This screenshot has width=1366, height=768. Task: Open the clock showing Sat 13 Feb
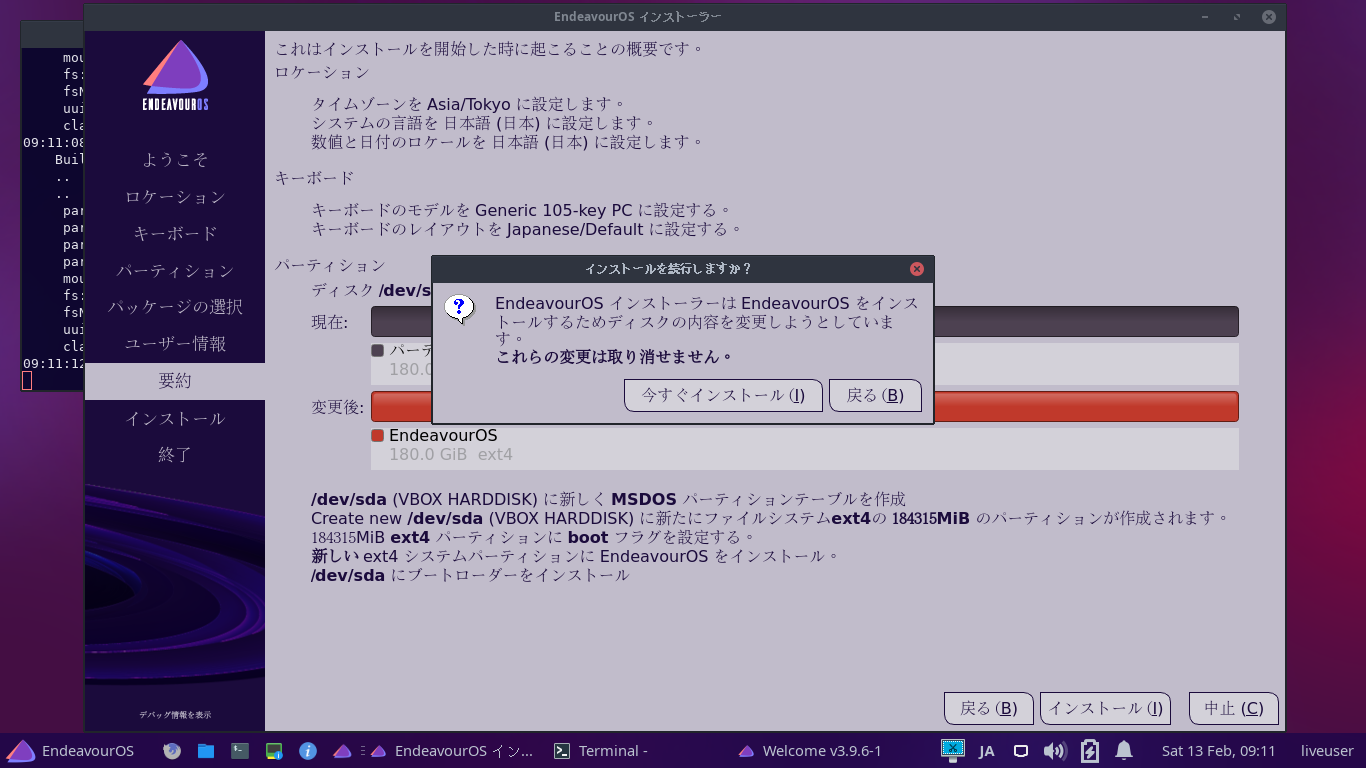(x=1219, y=751)
